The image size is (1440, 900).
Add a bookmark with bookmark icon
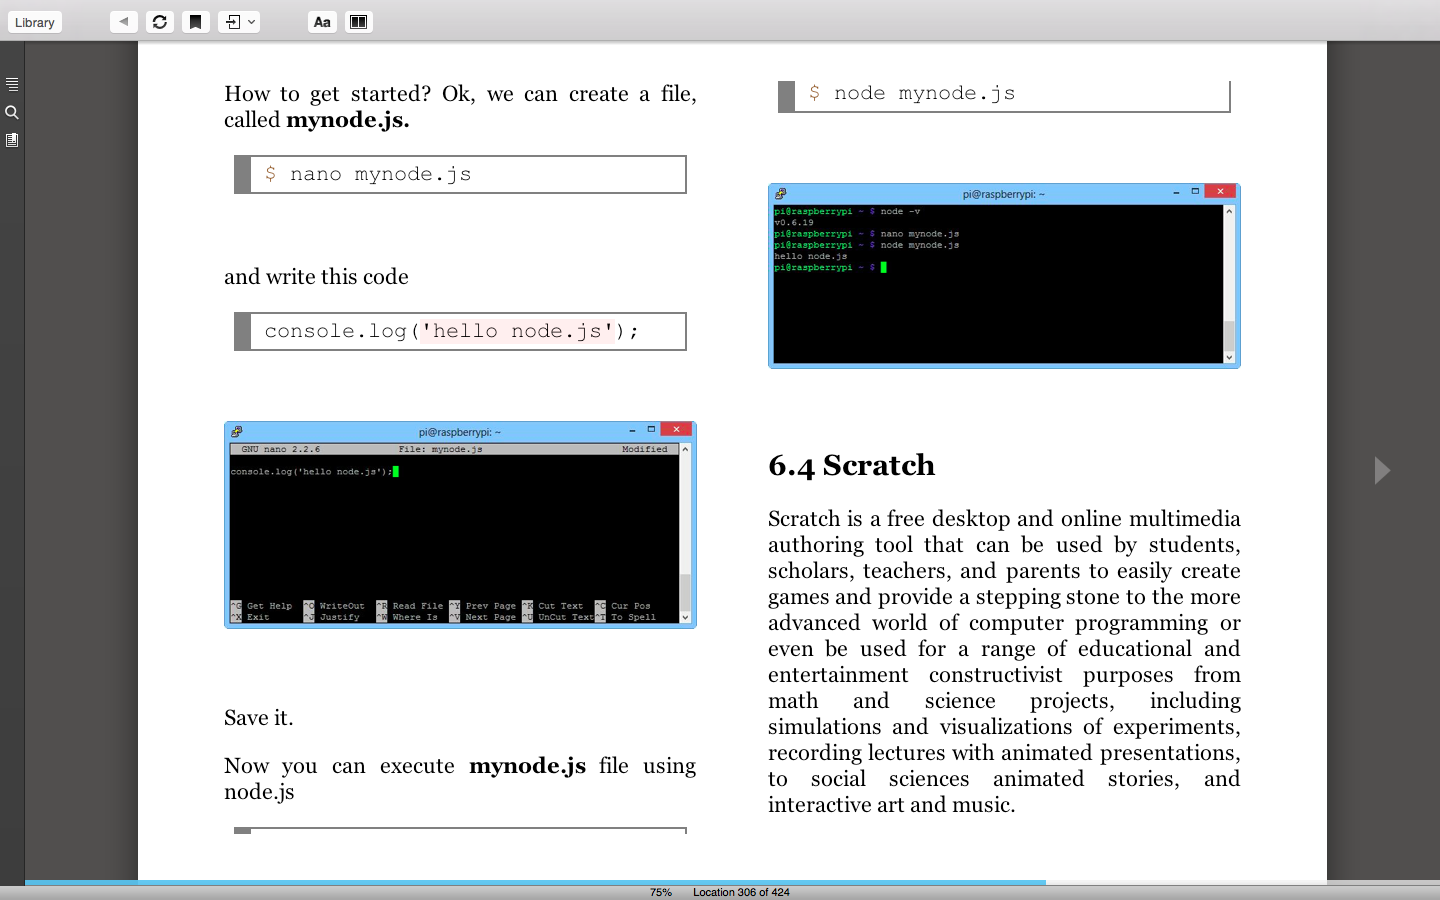click(x=196, y=21)
